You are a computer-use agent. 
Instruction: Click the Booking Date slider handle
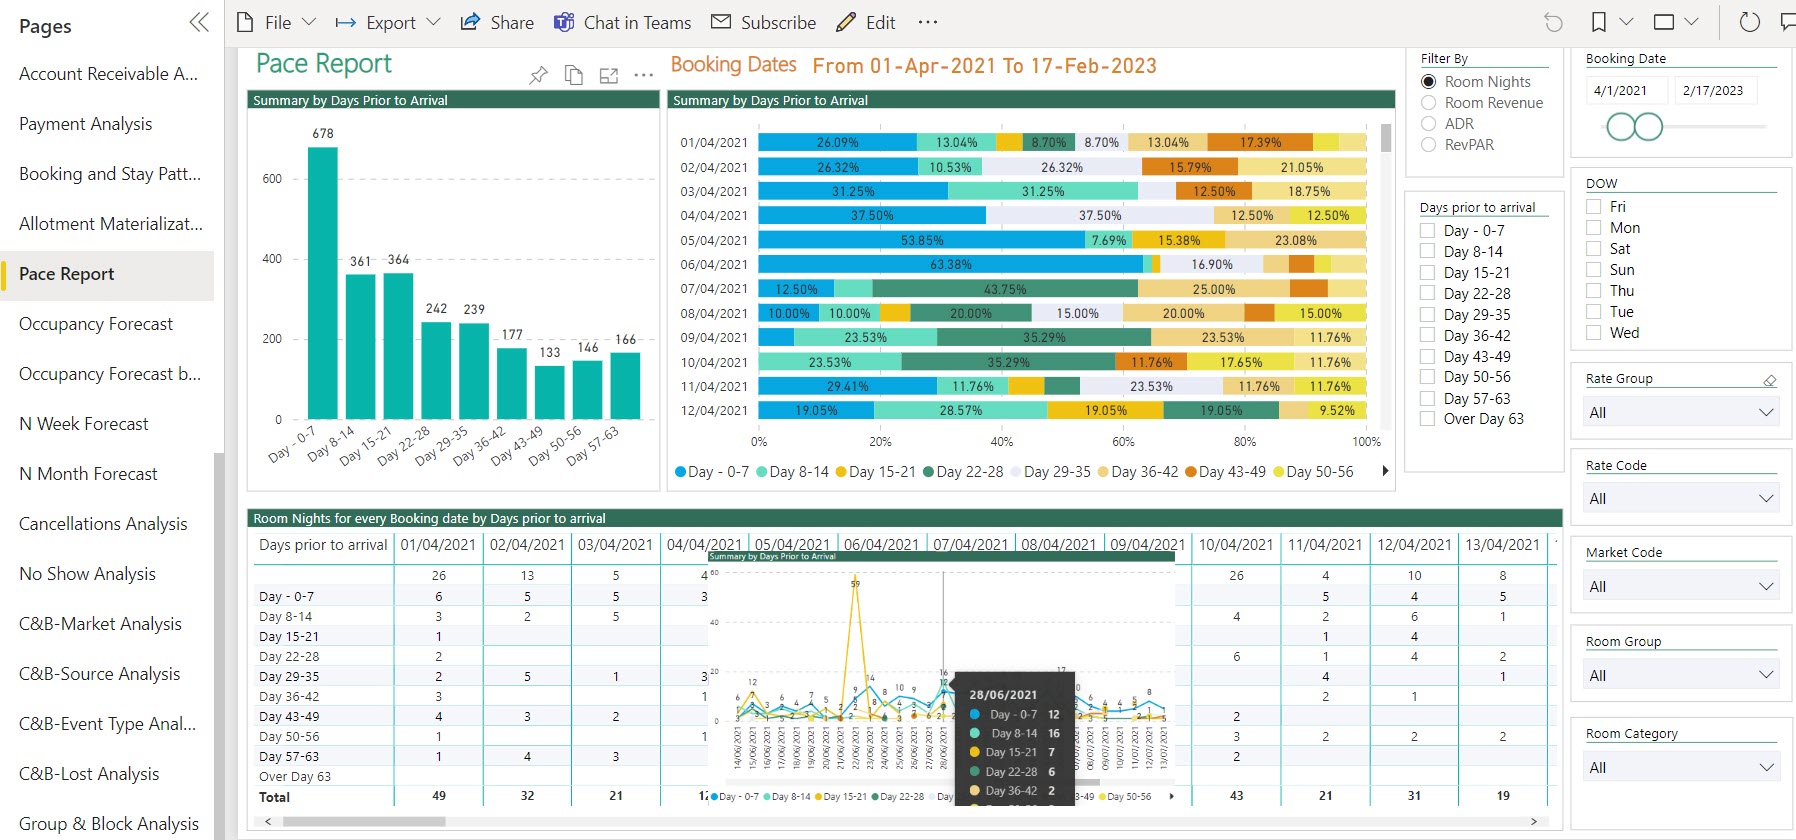coord(1620,127)
